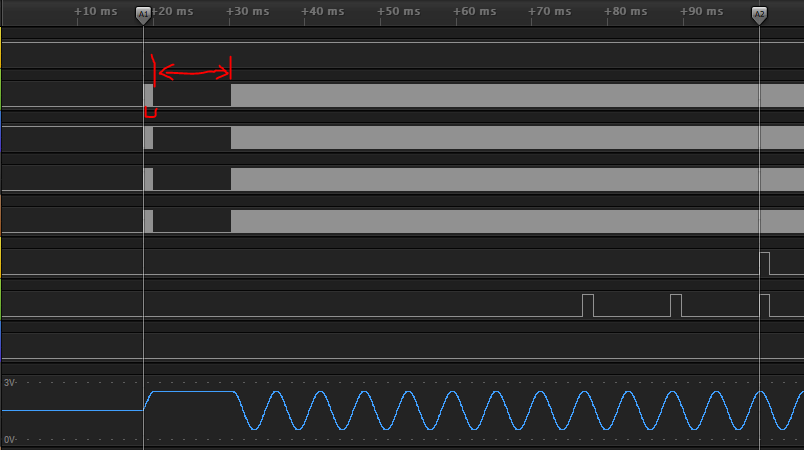
Task: Click the 0V analog scale label
Action: coord(10,440)
